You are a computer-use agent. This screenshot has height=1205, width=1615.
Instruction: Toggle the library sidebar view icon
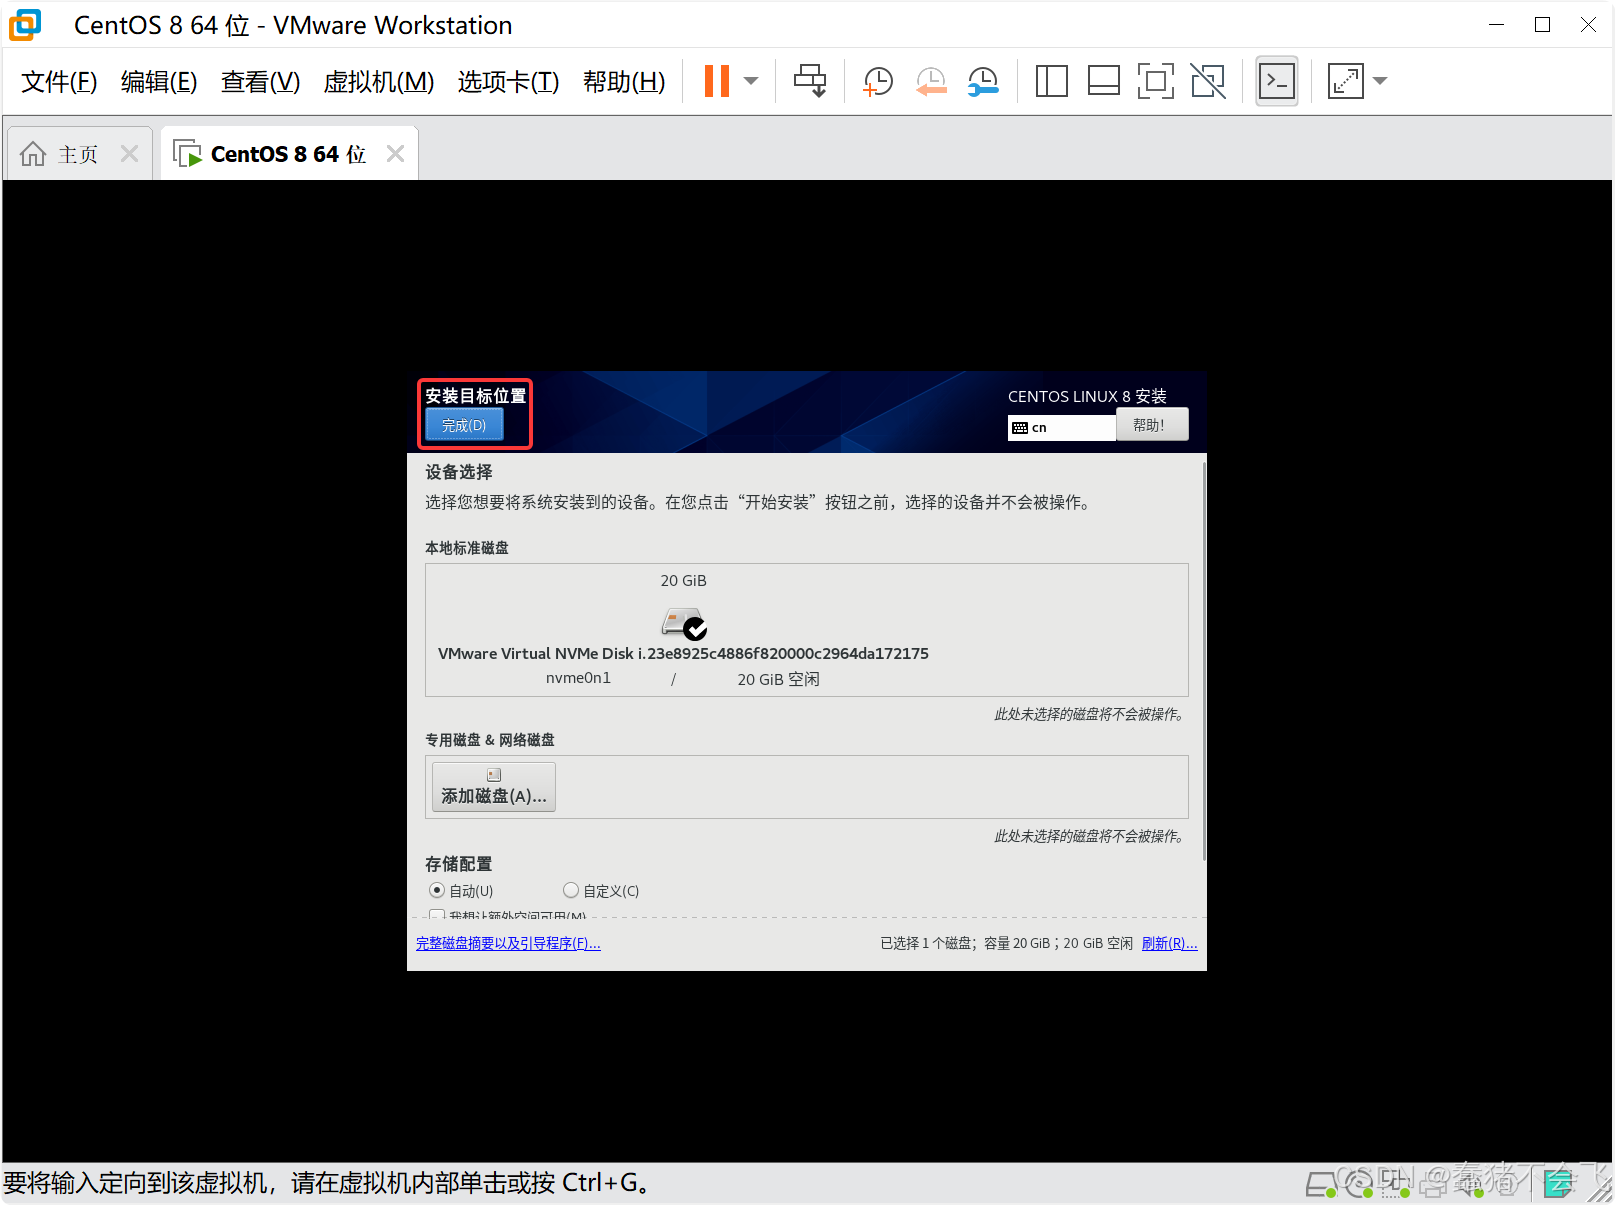click(1051, 81)
